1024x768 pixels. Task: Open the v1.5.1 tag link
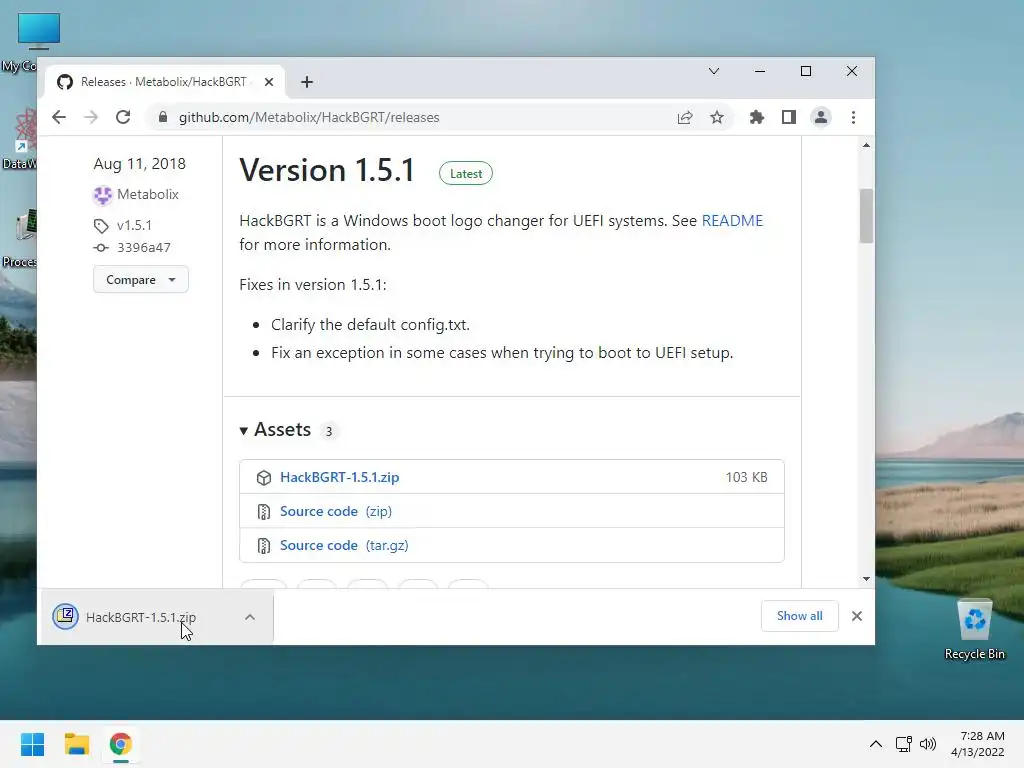135,225
